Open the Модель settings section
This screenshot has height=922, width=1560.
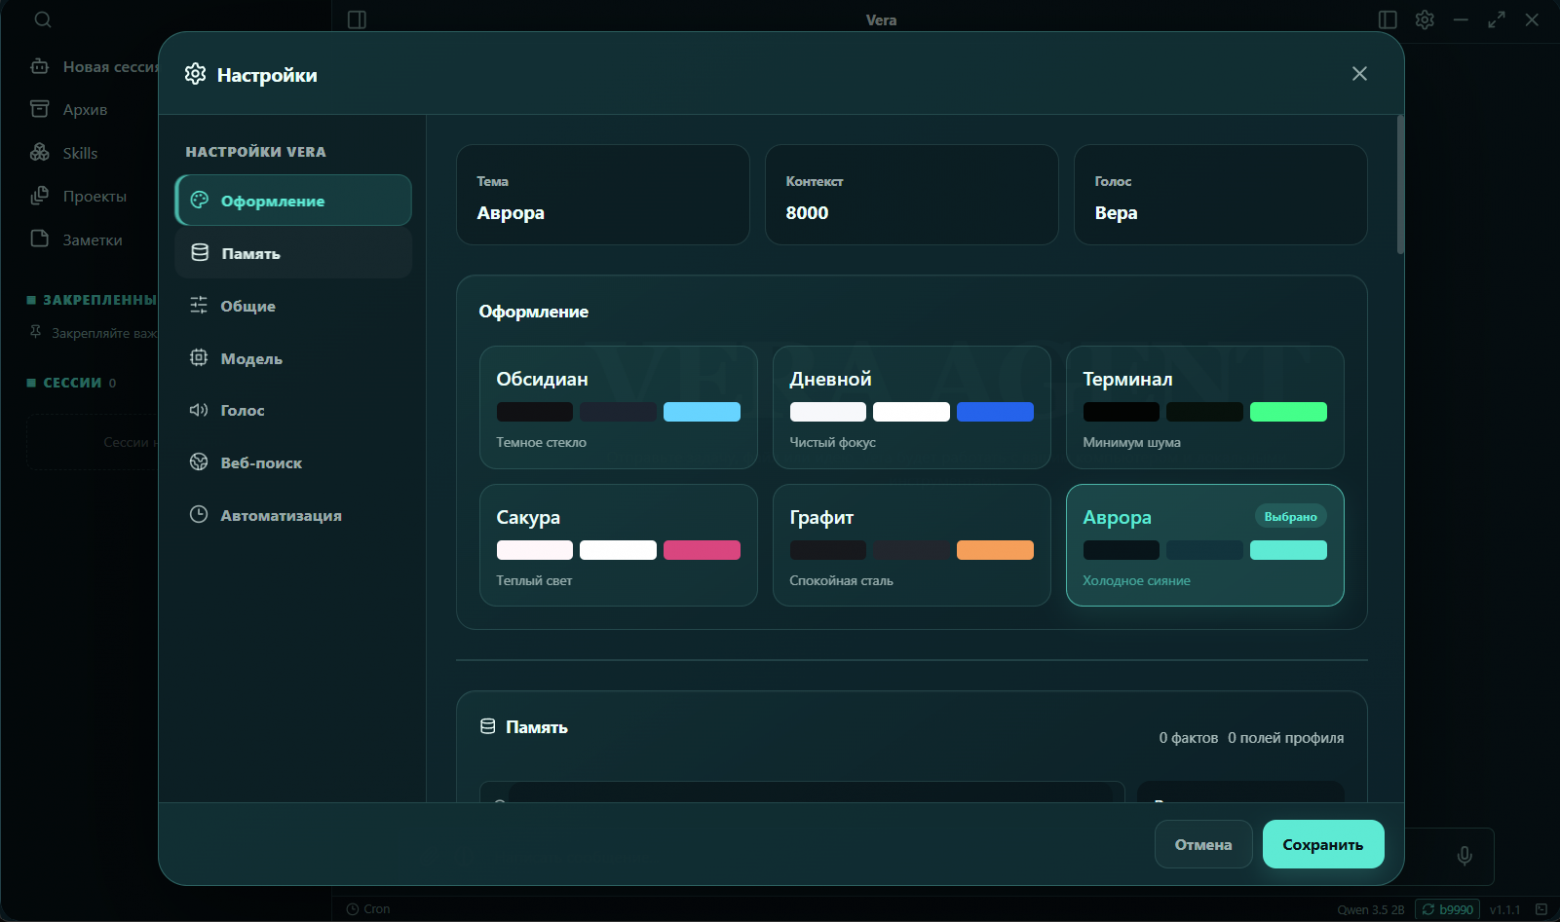293,358
